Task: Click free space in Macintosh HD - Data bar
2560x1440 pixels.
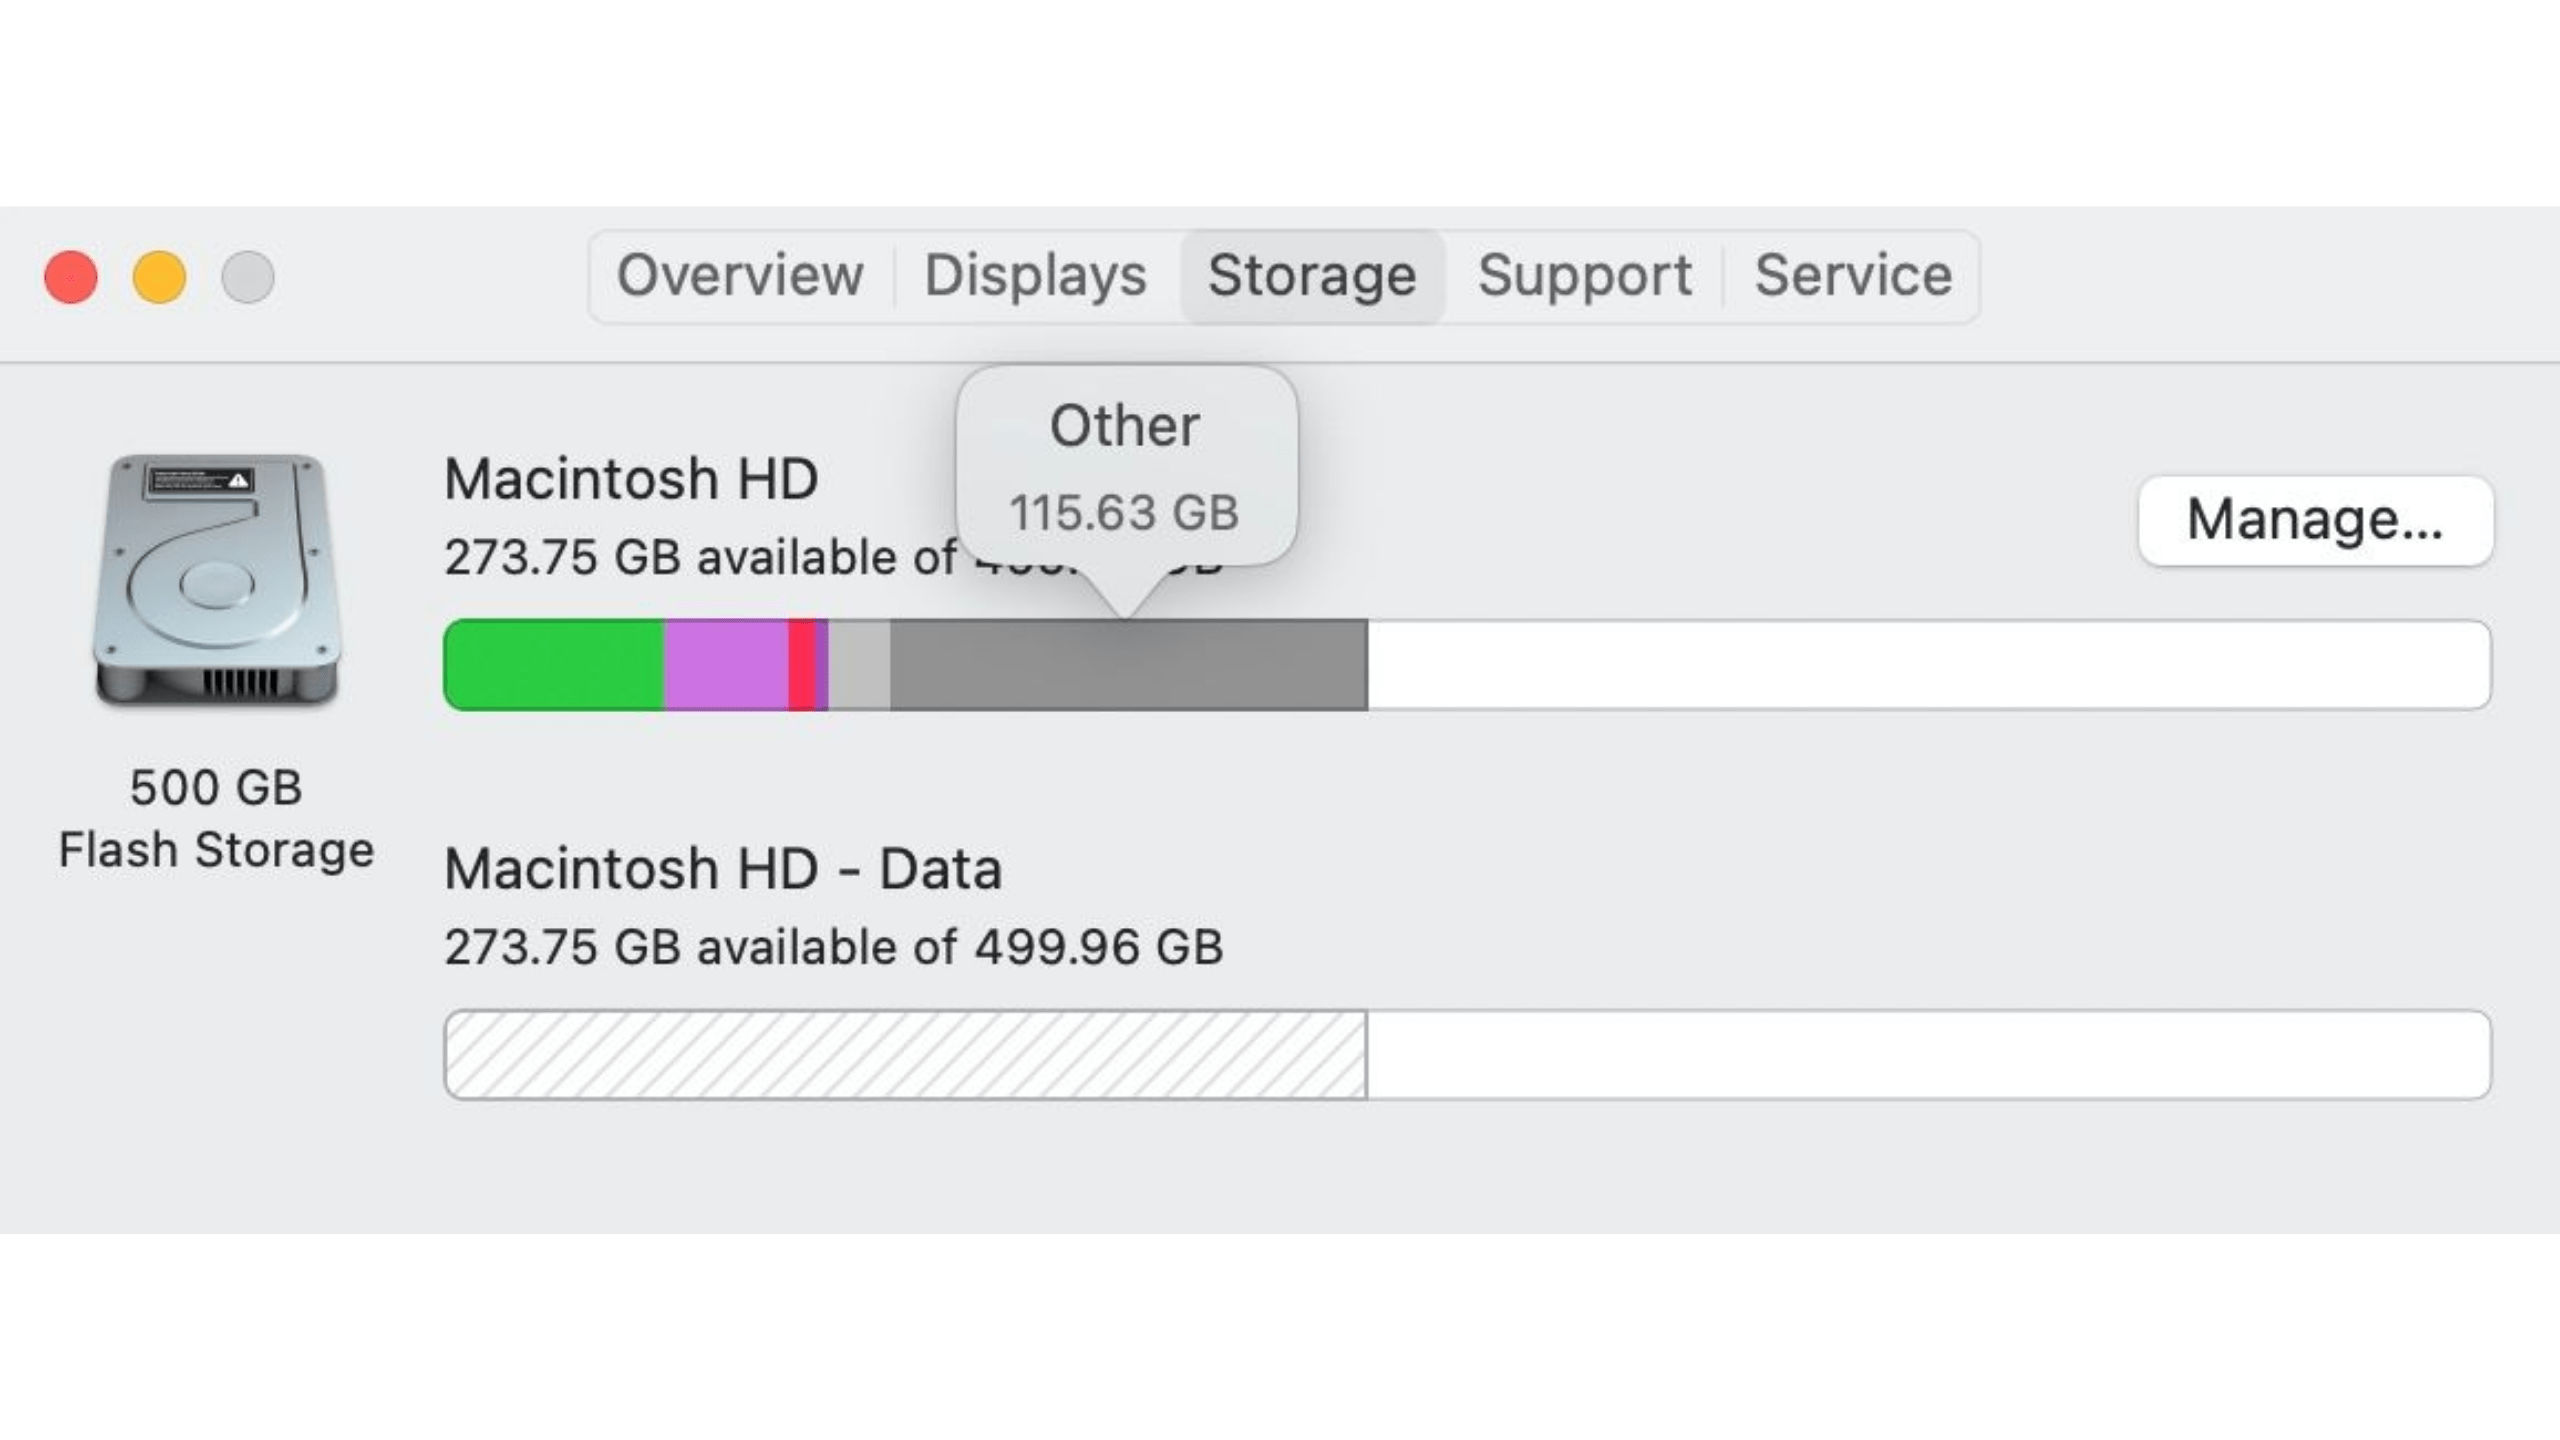Action: pyautogui.click(x=1928, y=1055)
